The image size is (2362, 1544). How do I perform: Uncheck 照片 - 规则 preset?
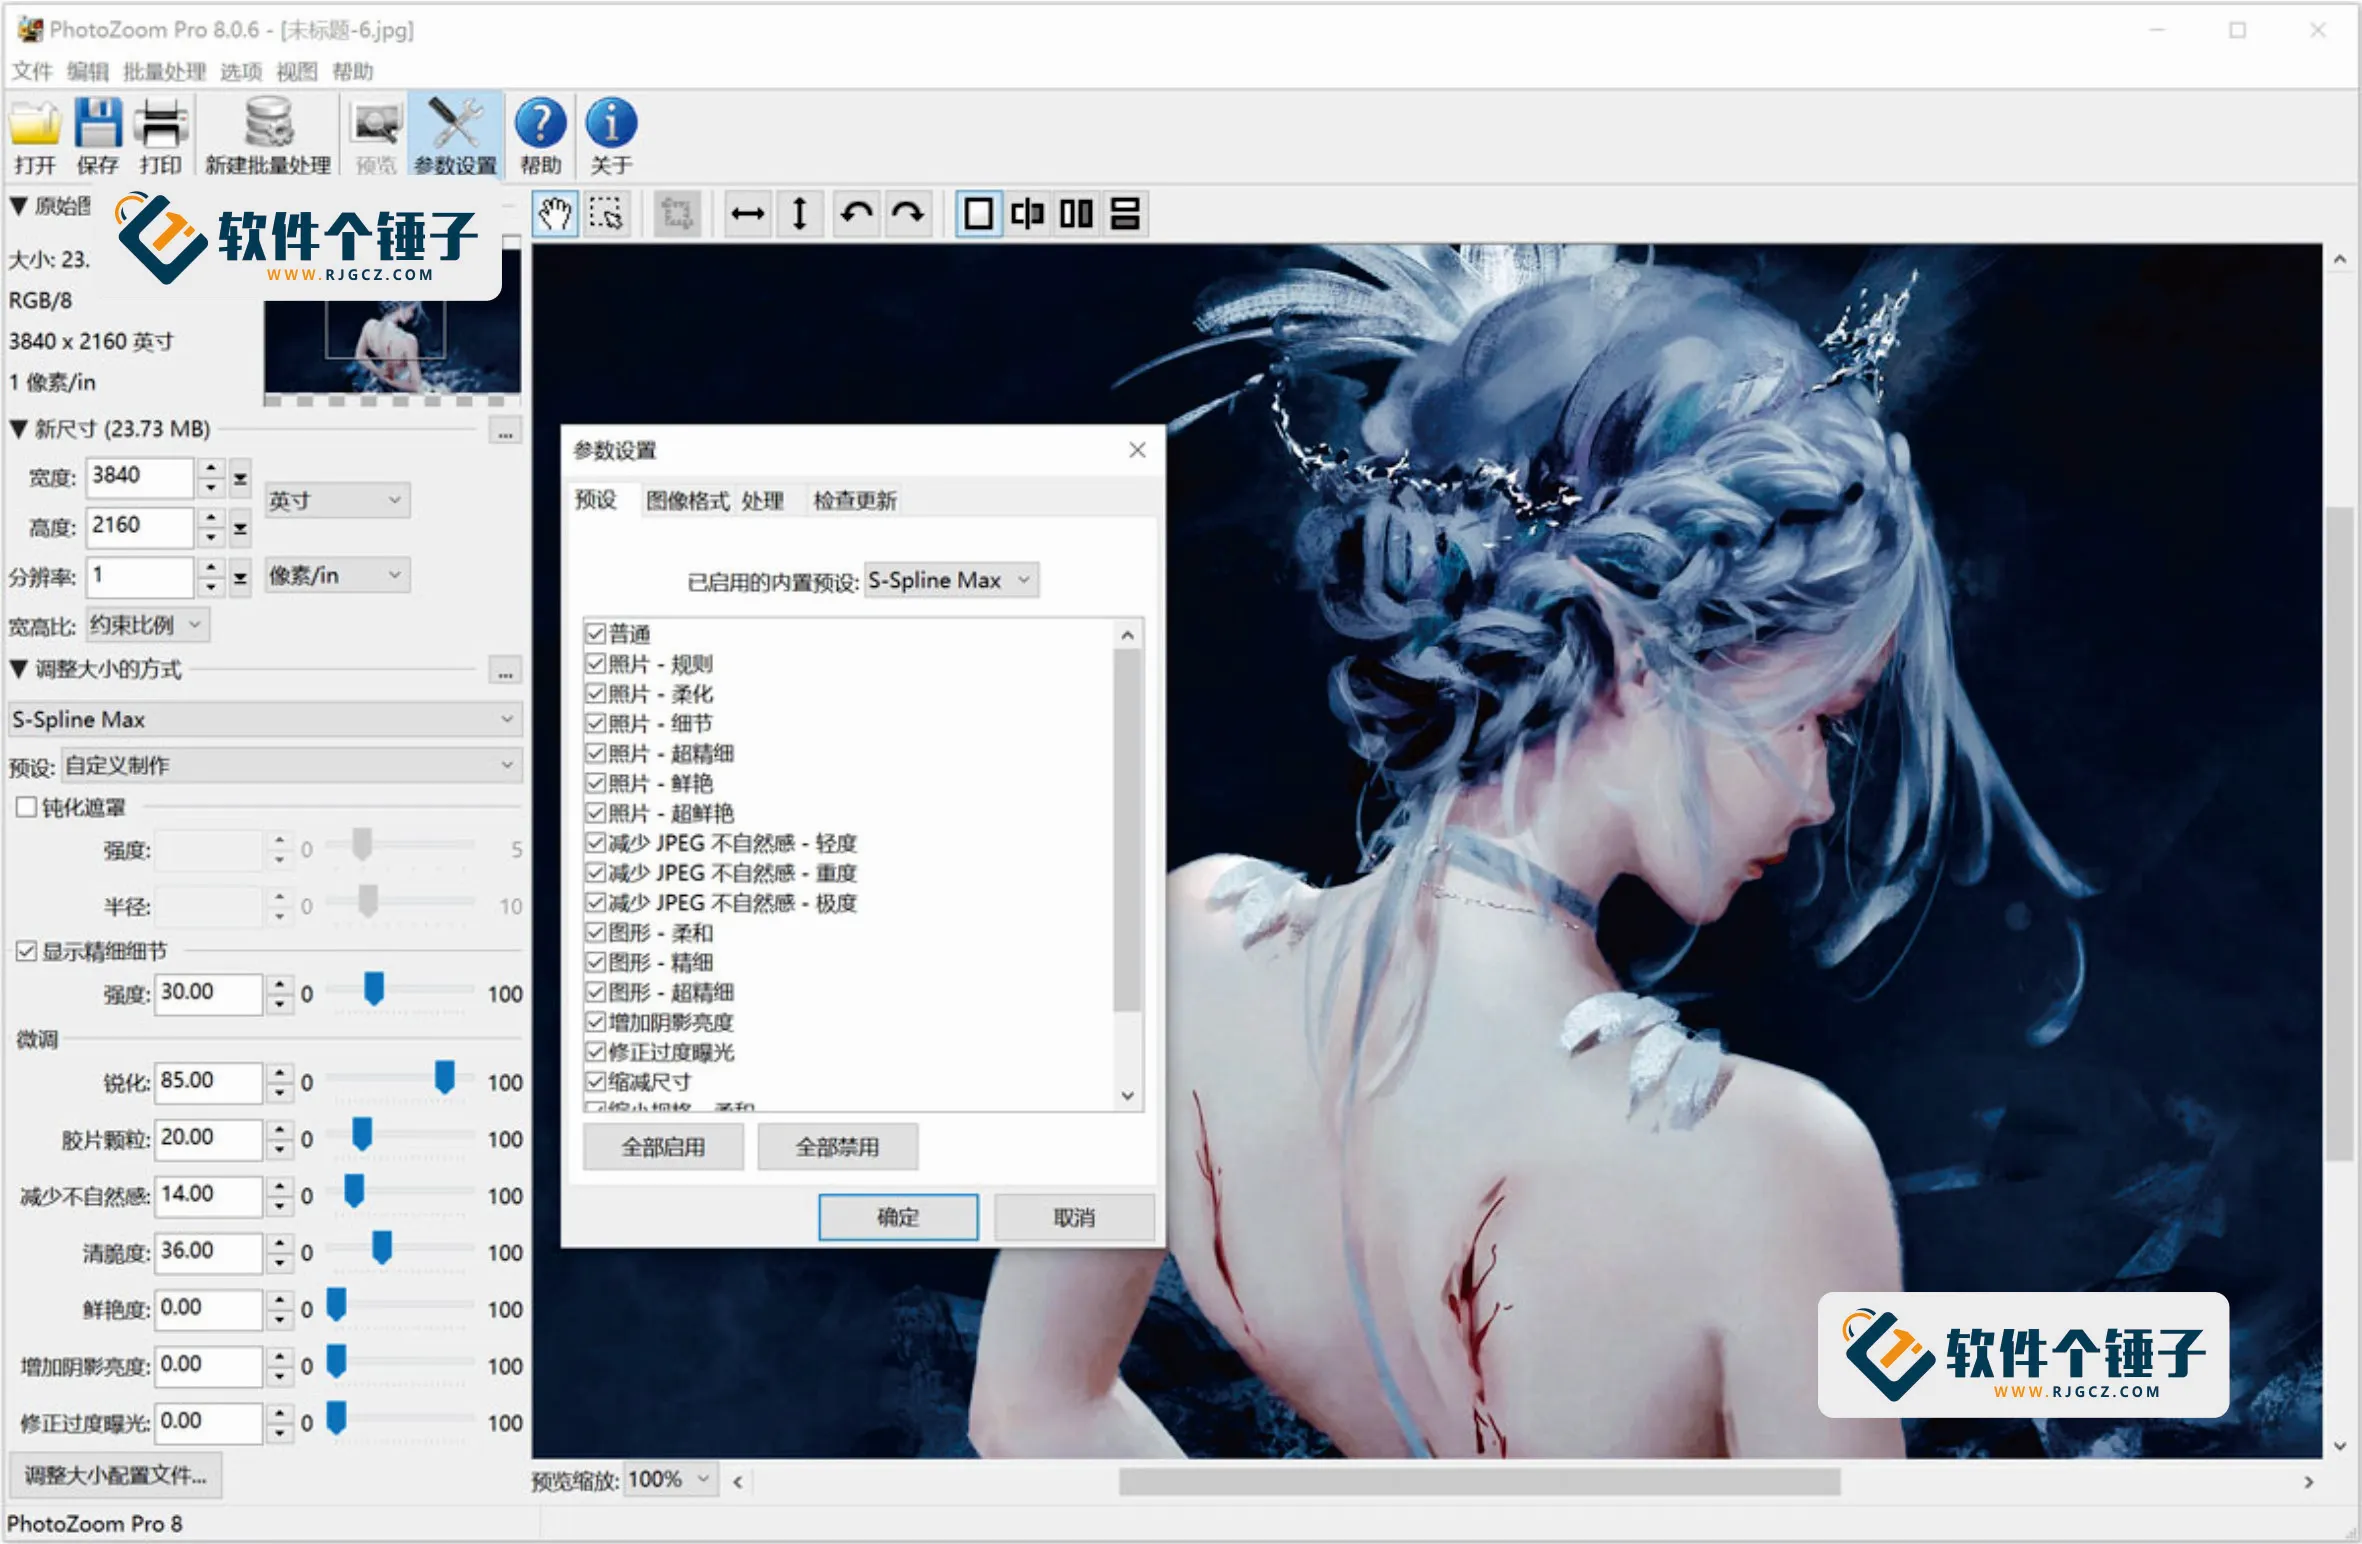click(596, 663)
